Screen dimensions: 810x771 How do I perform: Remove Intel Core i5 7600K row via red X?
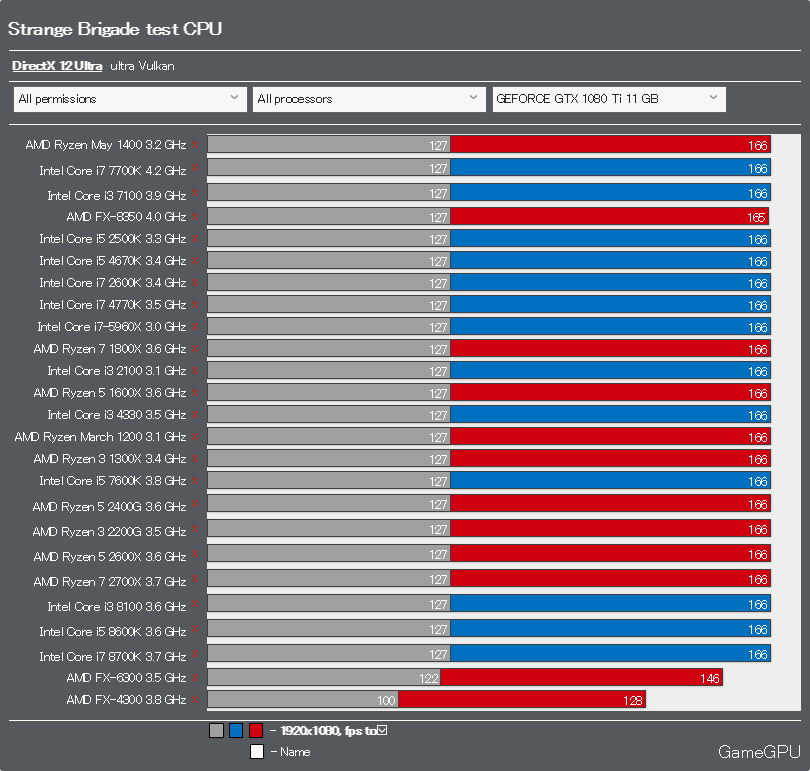195,480
